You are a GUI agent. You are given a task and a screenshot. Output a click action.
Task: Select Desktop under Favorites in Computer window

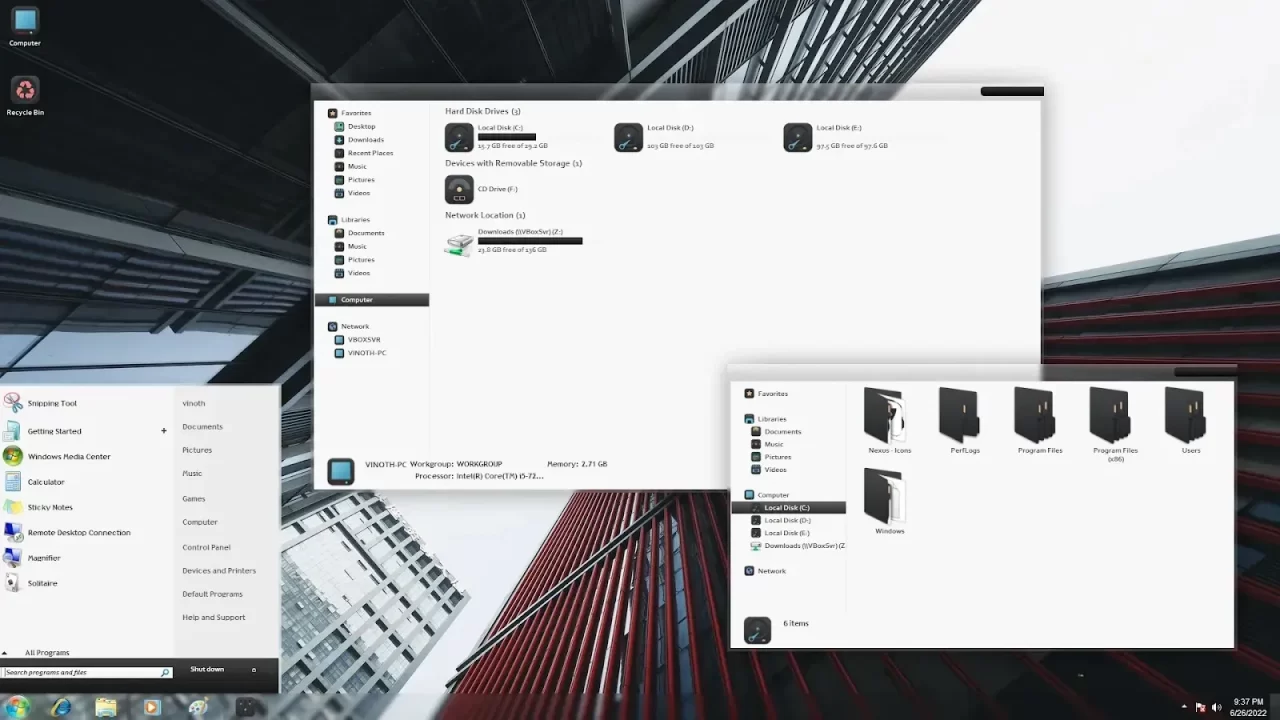355,126
